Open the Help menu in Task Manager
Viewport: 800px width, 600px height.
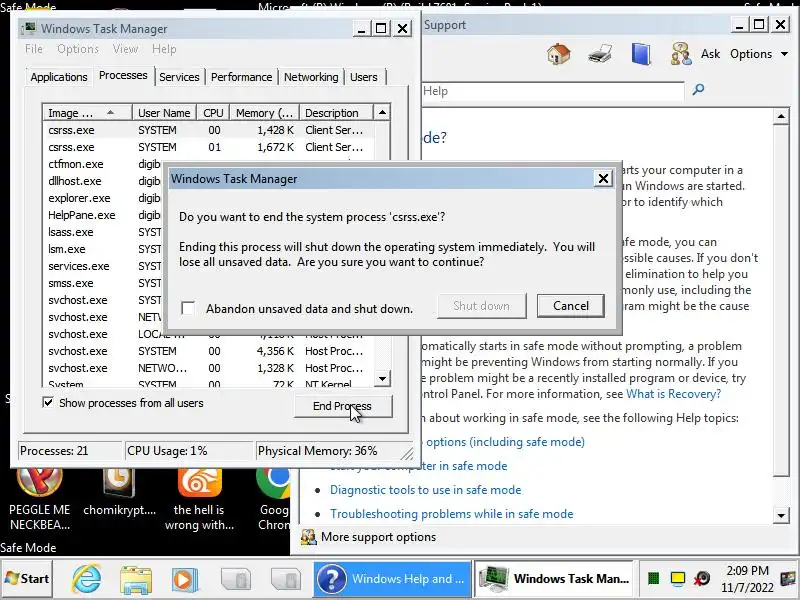point(164,49)
